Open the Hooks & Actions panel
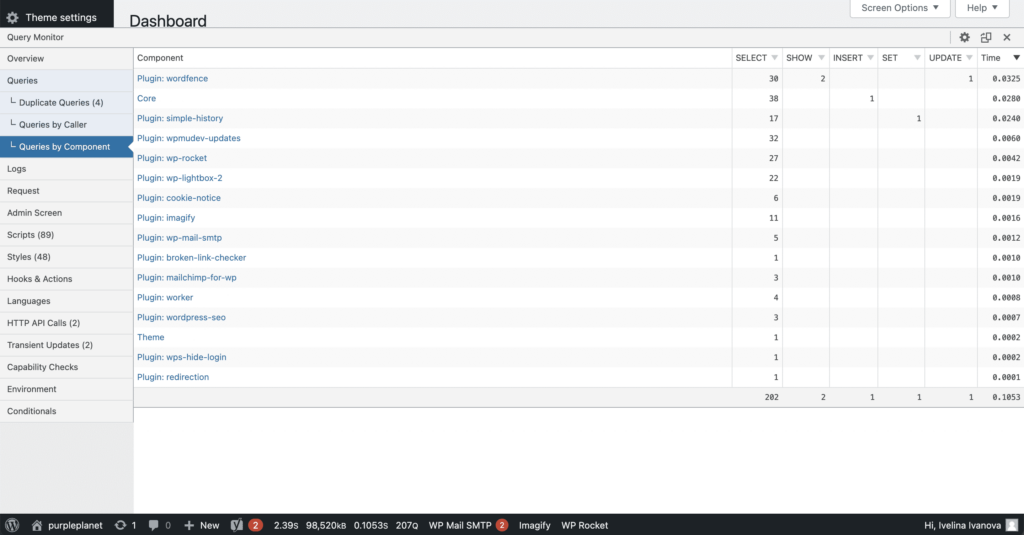 coord(40,279)
